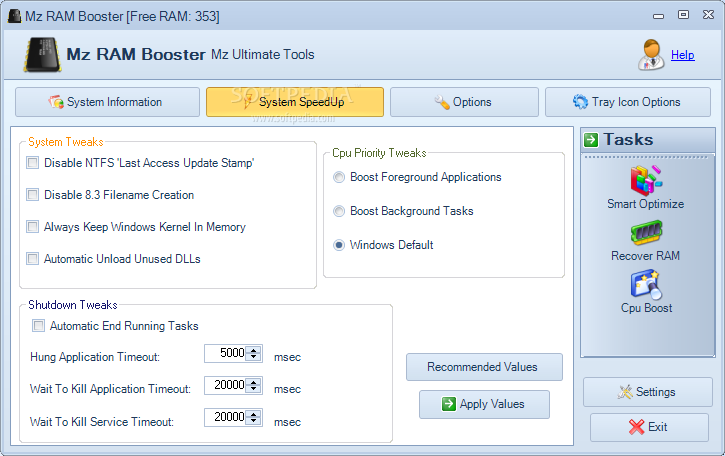This screenshot has height=456, width=725.
Task: Close the Mz RAM Booster window
Action: [708, 15]
